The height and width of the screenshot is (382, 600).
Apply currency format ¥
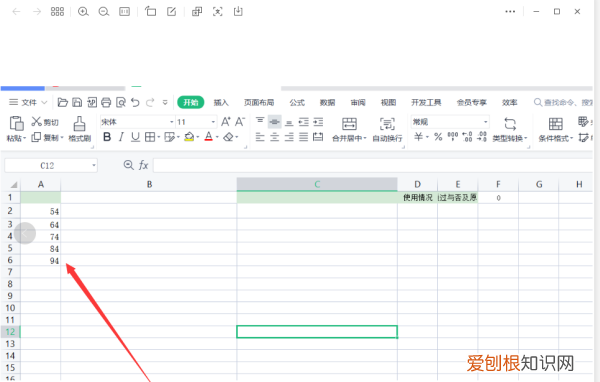[419, 137]
